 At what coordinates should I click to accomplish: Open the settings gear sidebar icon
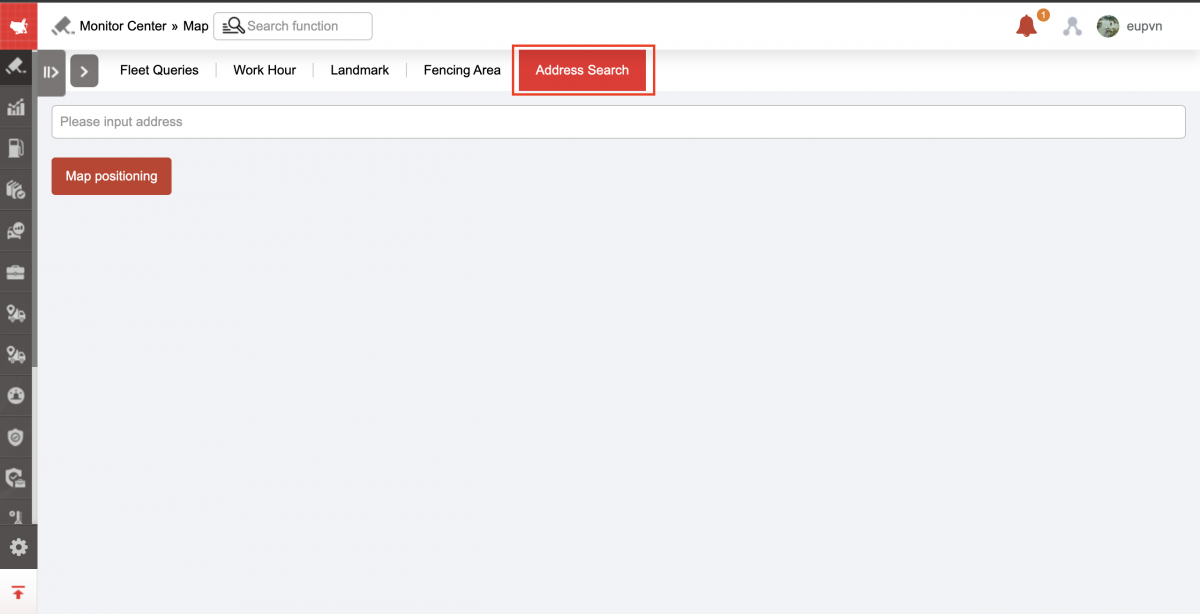click(x=18, y=547)
